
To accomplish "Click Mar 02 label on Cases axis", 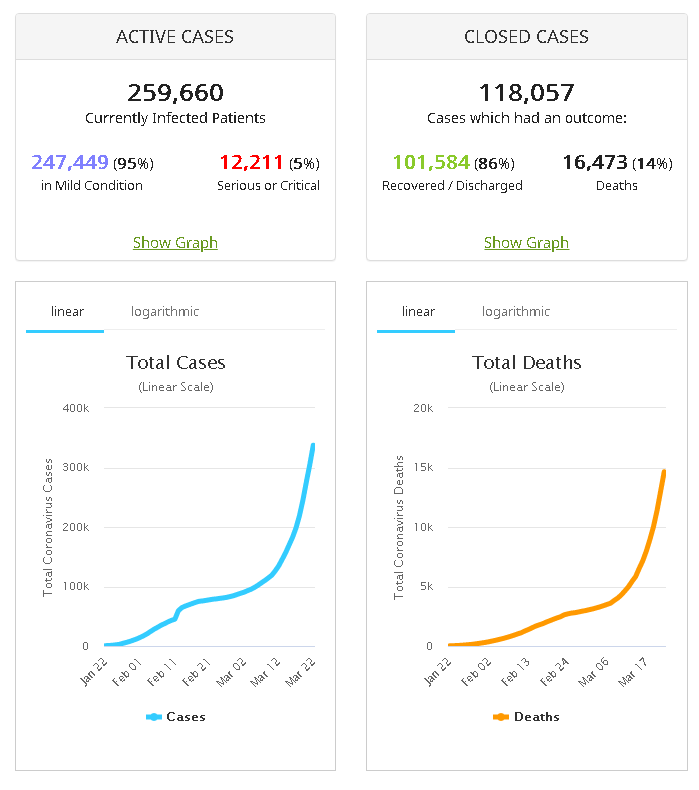I will (231, 672).
